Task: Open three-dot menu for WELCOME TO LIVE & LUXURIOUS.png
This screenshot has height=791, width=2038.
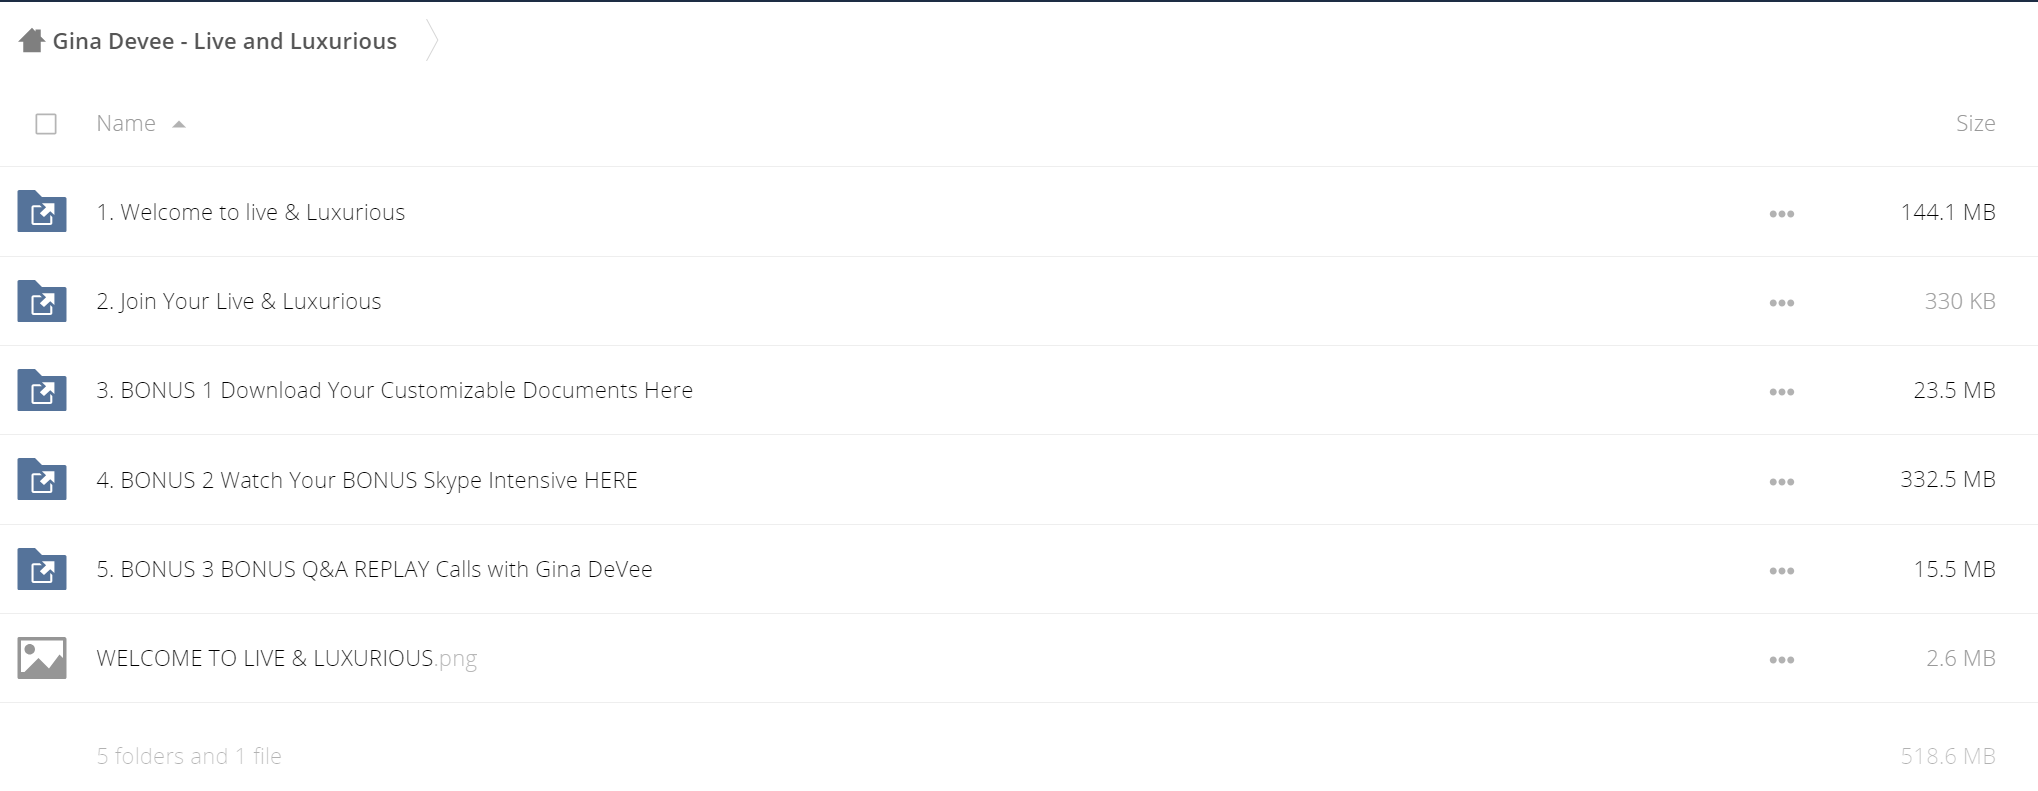Action: [1781, 660]
